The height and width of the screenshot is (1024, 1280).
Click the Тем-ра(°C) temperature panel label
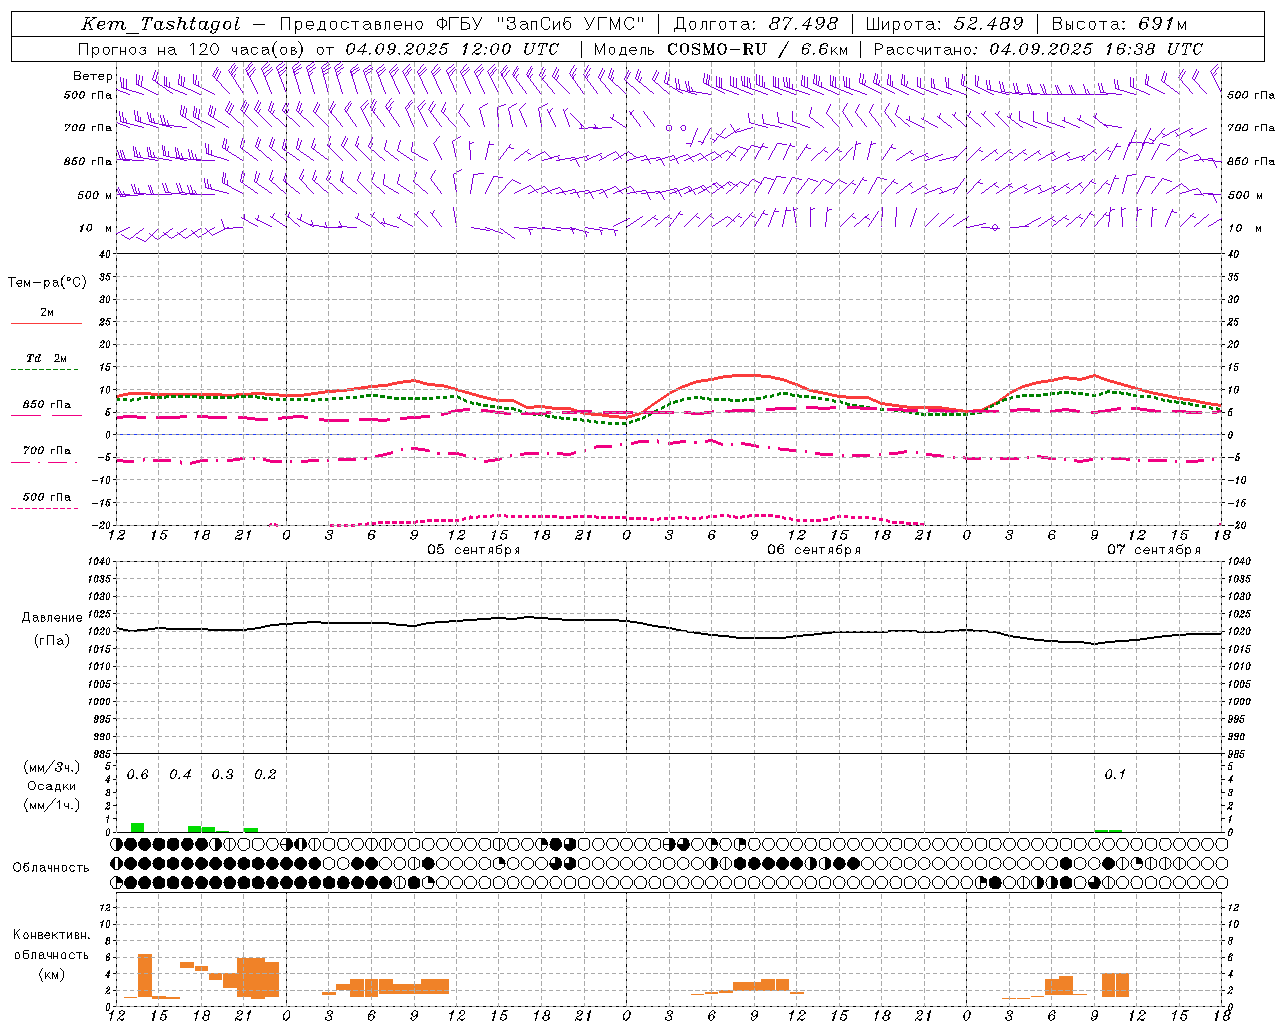[x=47, y=283]
